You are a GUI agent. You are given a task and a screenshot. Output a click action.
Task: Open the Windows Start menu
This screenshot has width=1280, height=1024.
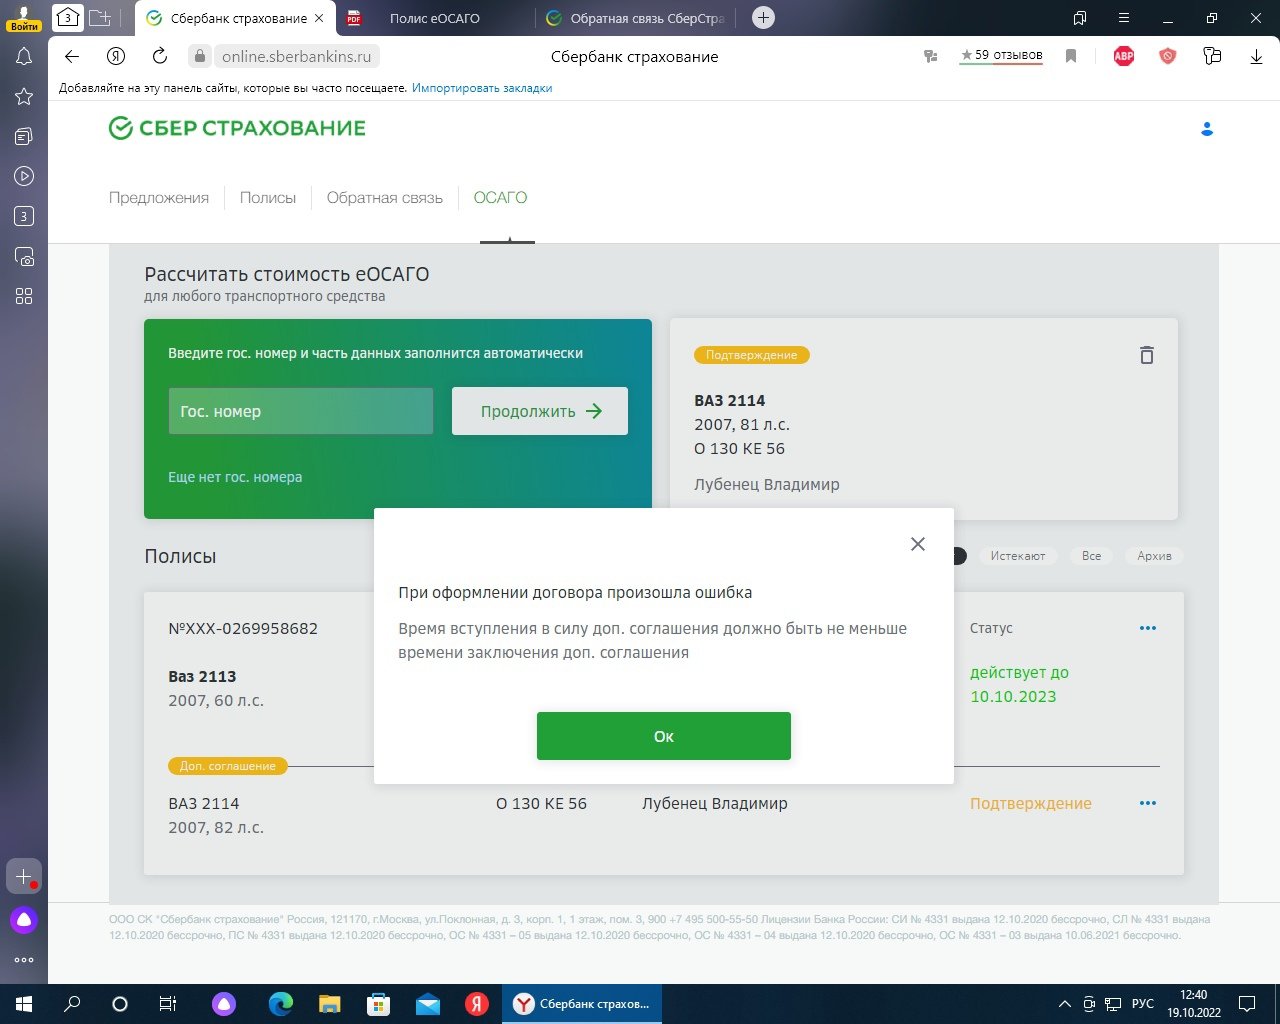(x=24, y=1004)
